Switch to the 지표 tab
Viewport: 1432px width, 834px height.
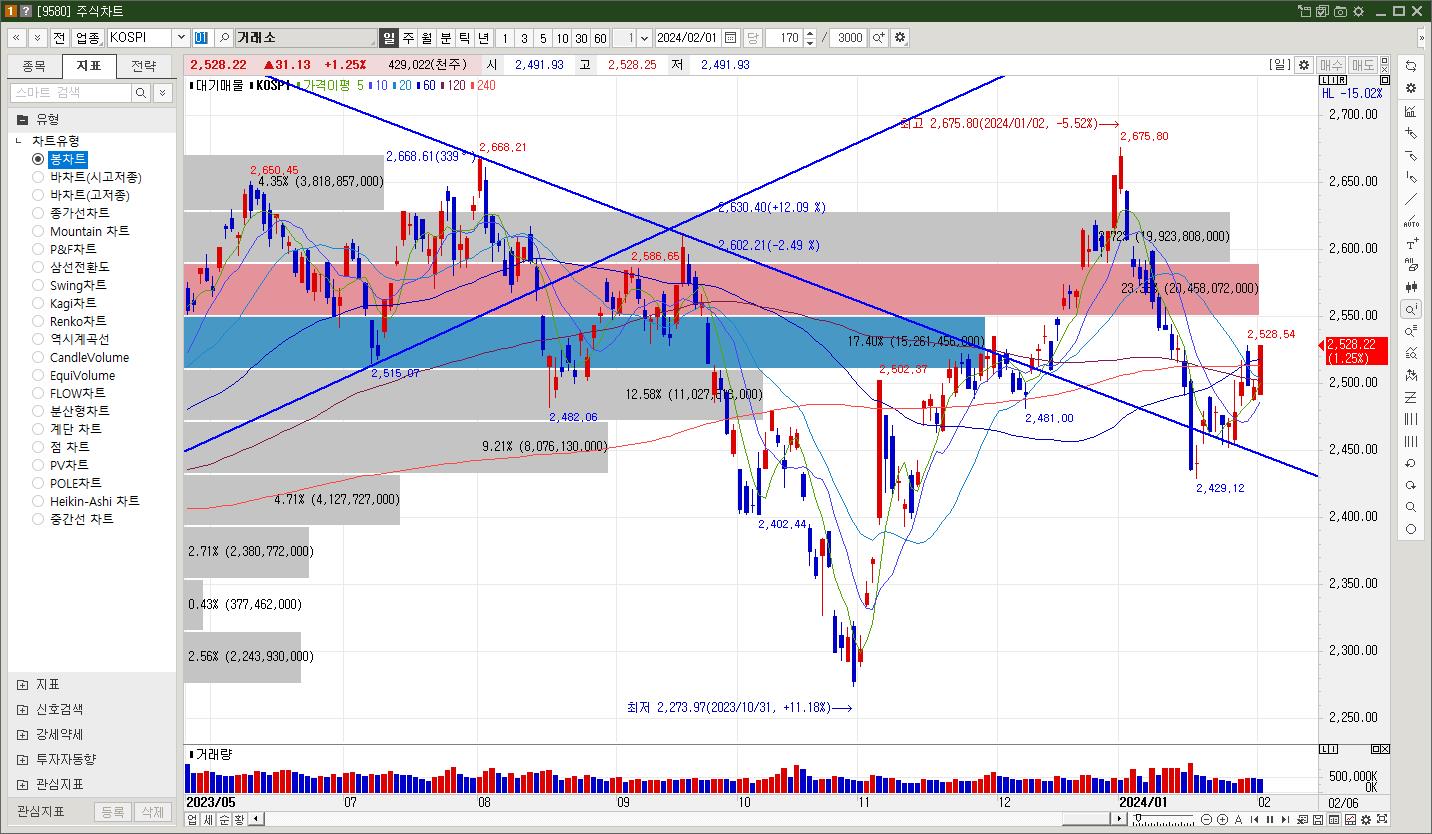click(x=89, y=66)
